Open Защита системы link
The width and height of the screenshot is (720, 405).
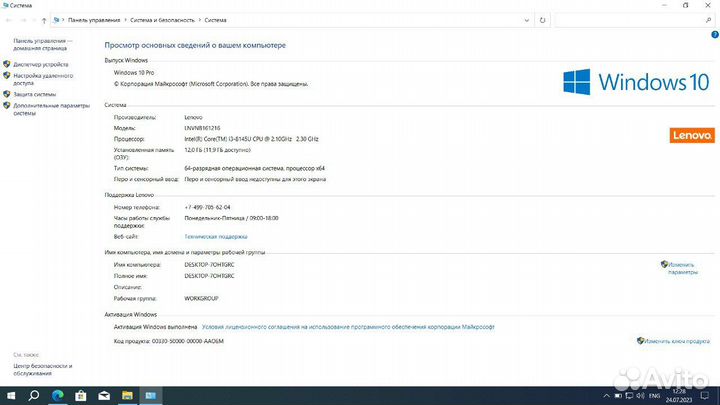34,94
